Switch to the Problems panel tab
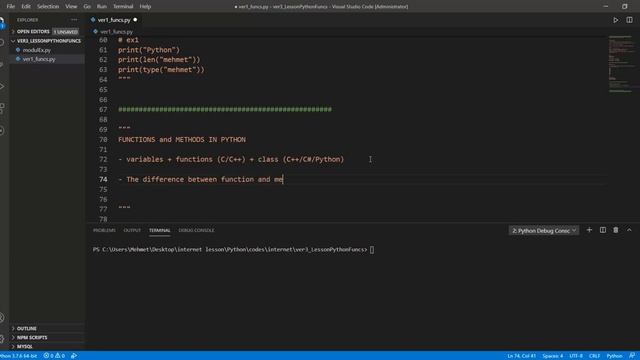The height and width of the screenshot is (360, 640). pyautogui.click(x=104, y=230)
